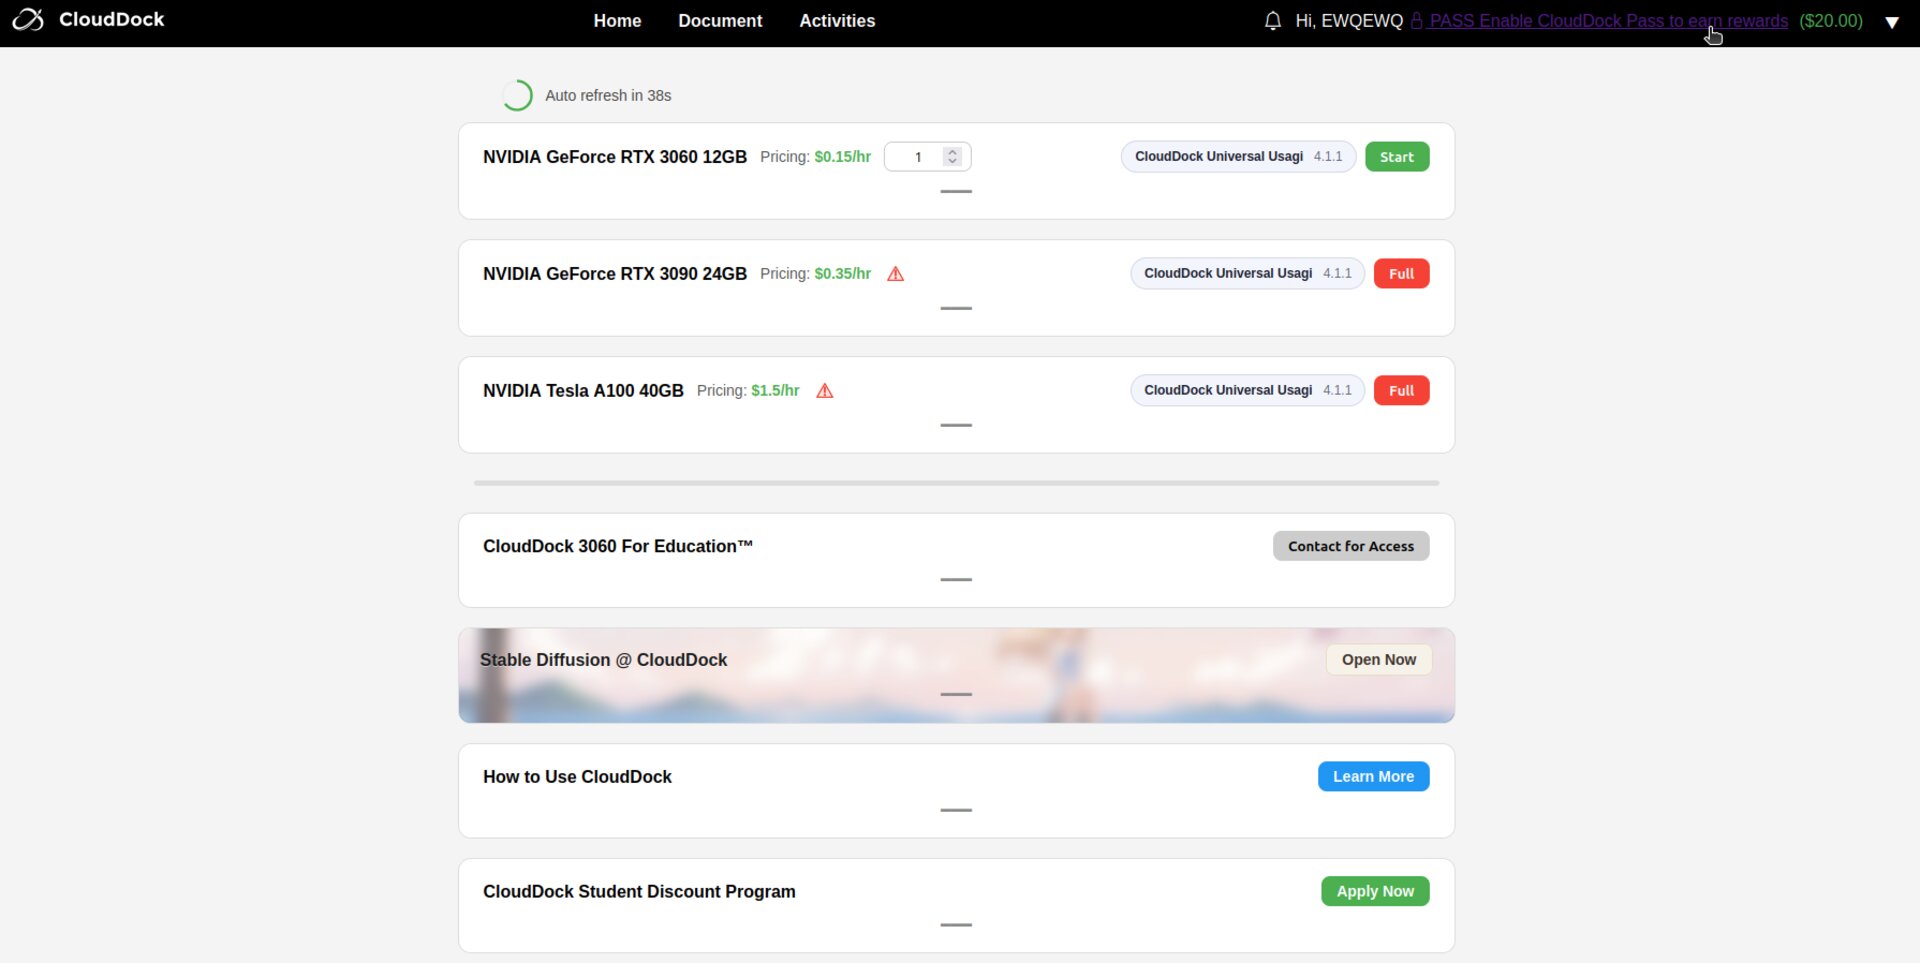Click the lock icon before PASS link
The image size is (1920, 963).
[x=1417, y=21]
